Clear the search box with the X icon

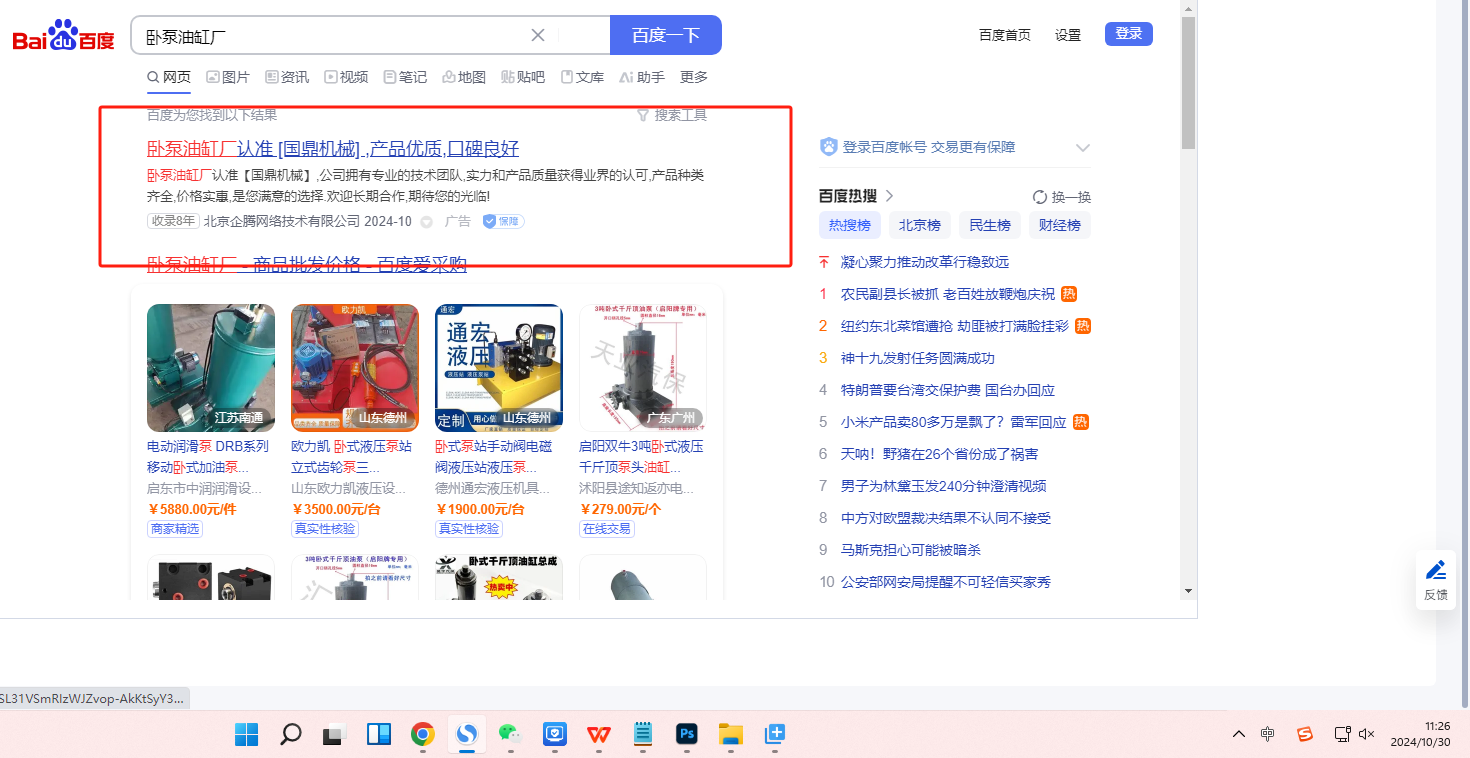pyautogui.click(x=537, y=35)
